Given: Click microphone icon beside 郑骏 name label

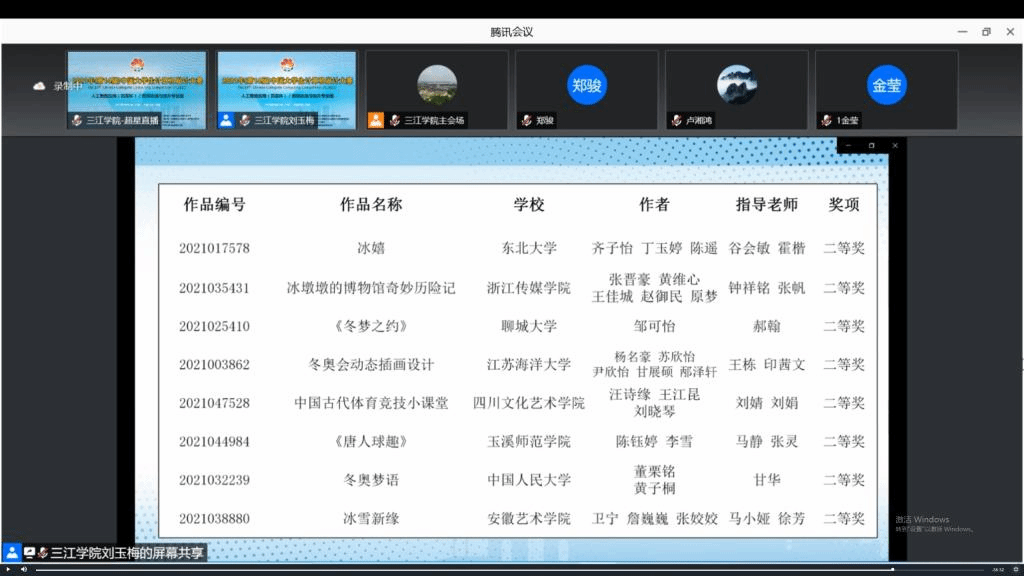Looking at the screenshot, I should pos(526,120).
